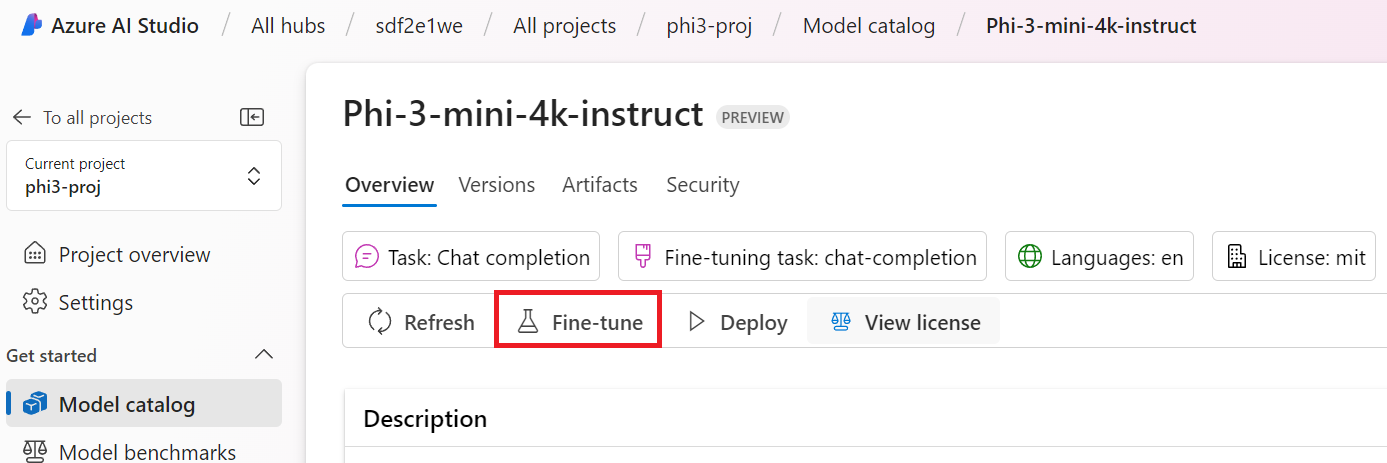Open the Security tab

pos(703,185)
